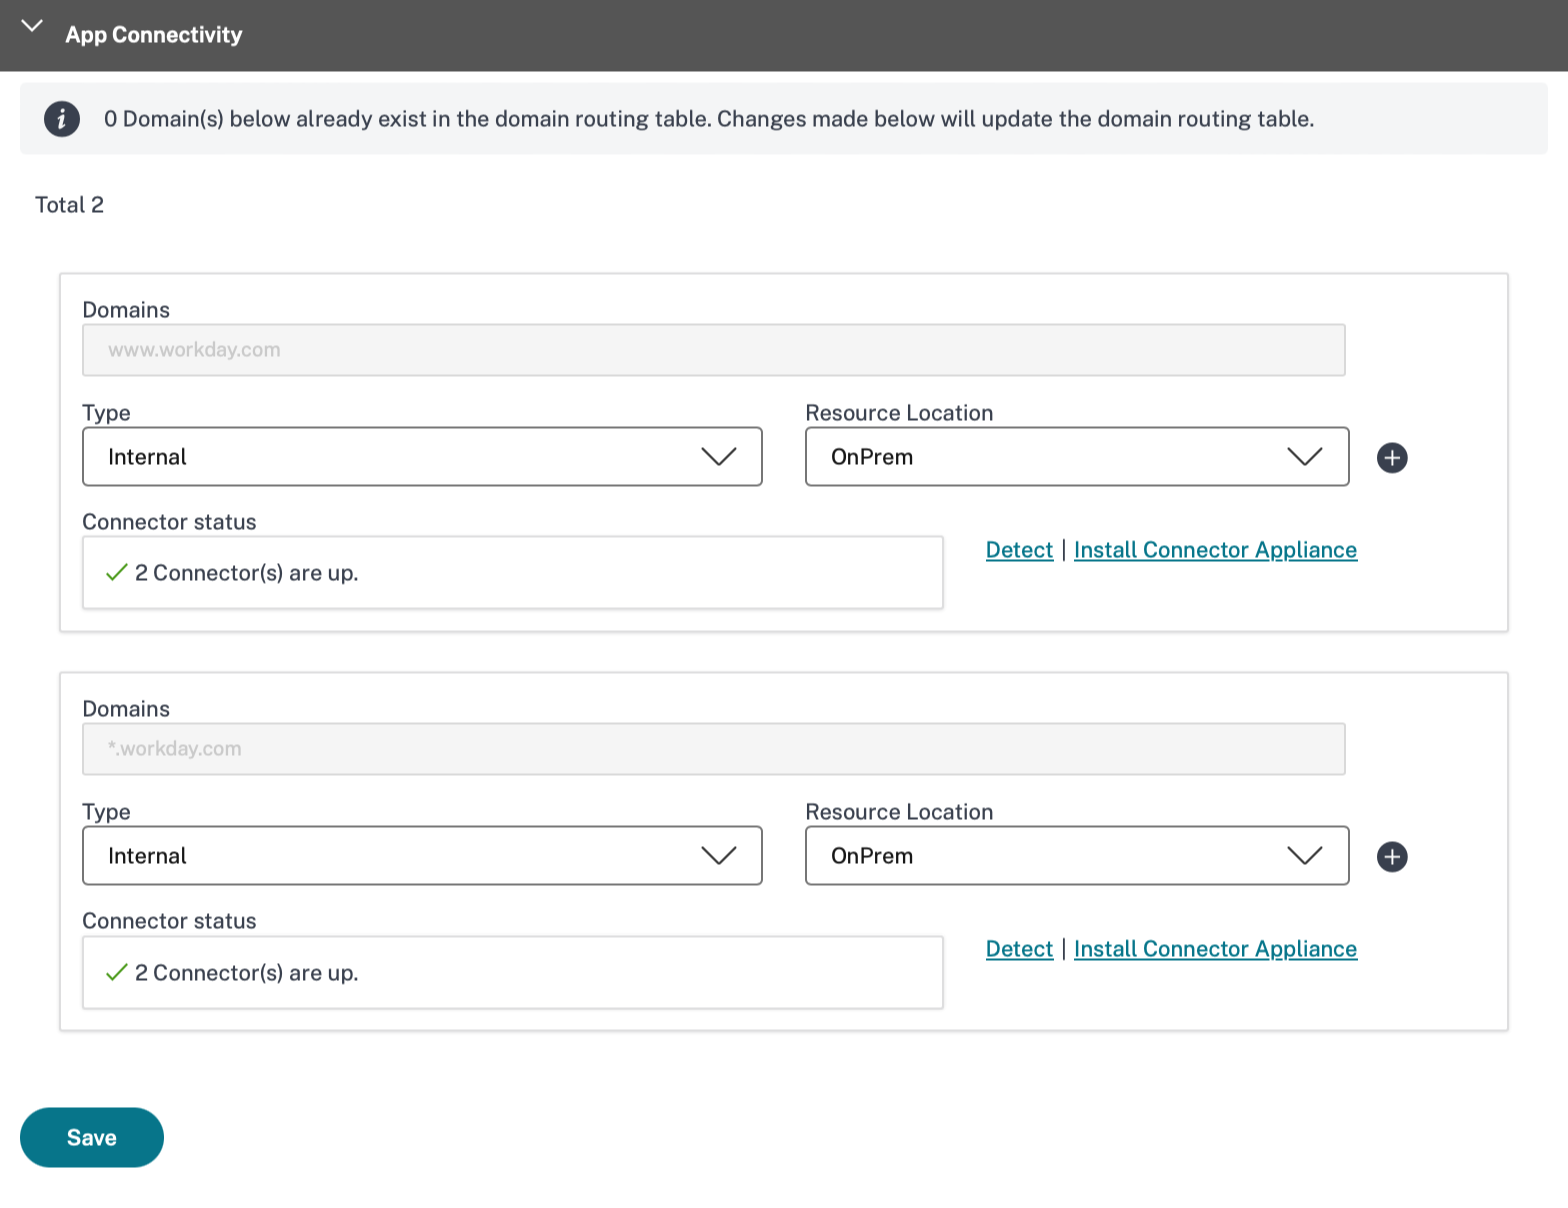Image resolution: width=1568 pixels, height=1208 pixels.
Task: Click plus icon beside second Resource Location
Action: (x=1391, y=856)
